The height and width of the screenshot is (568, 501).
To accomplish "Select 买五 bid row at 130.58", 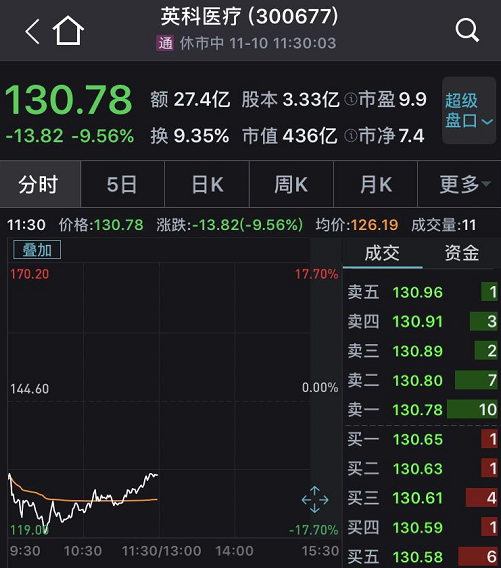I will coord(422,556).
